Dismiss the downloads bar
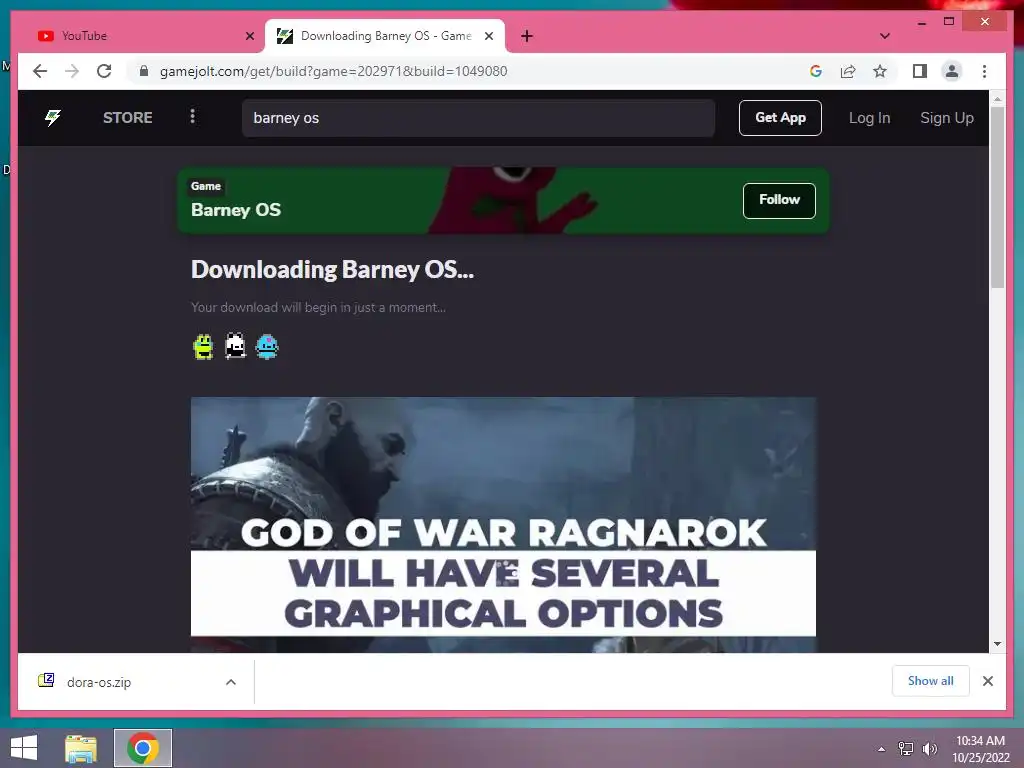This screenshot has width=1024, height=768. point(987,681)
